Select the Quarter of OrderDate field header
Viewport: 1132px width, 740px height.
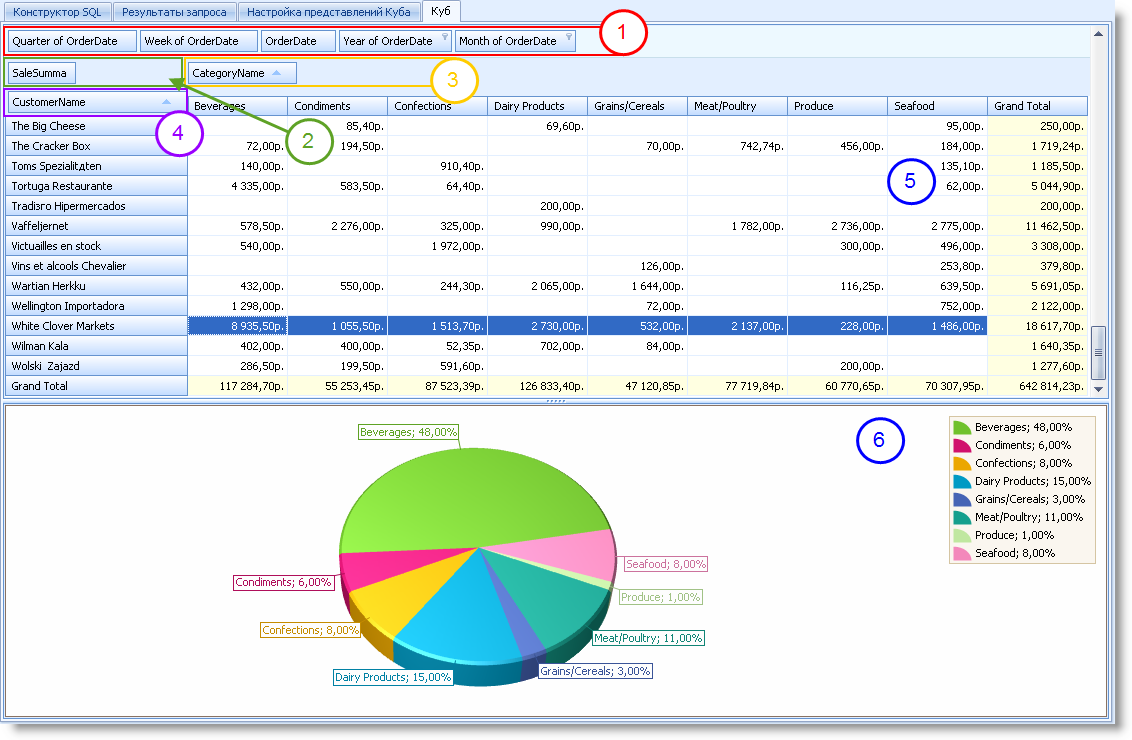[x=71, y=41]
